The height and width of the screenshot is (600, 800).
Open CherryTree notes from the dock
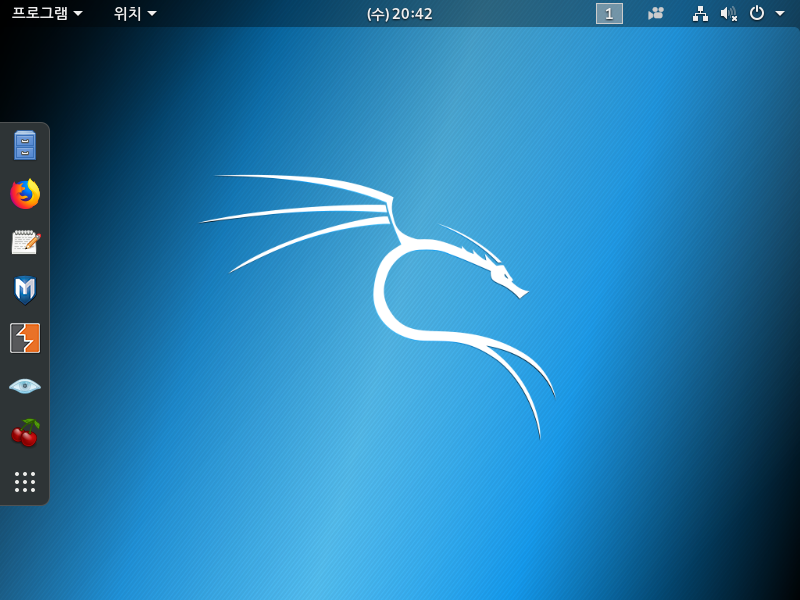point(25,433)
